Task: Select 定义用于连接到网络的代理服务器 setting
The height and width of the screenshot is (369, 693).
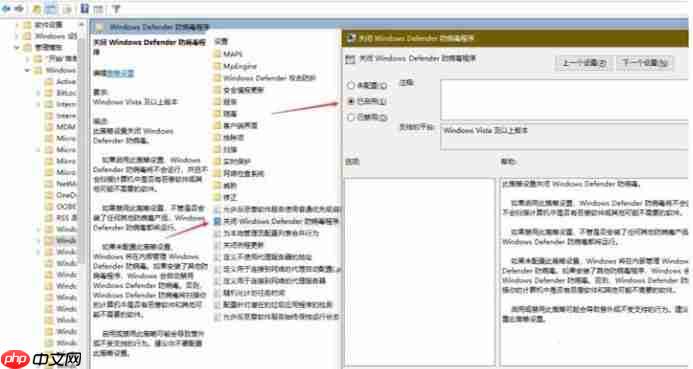Action: (274, 281)
